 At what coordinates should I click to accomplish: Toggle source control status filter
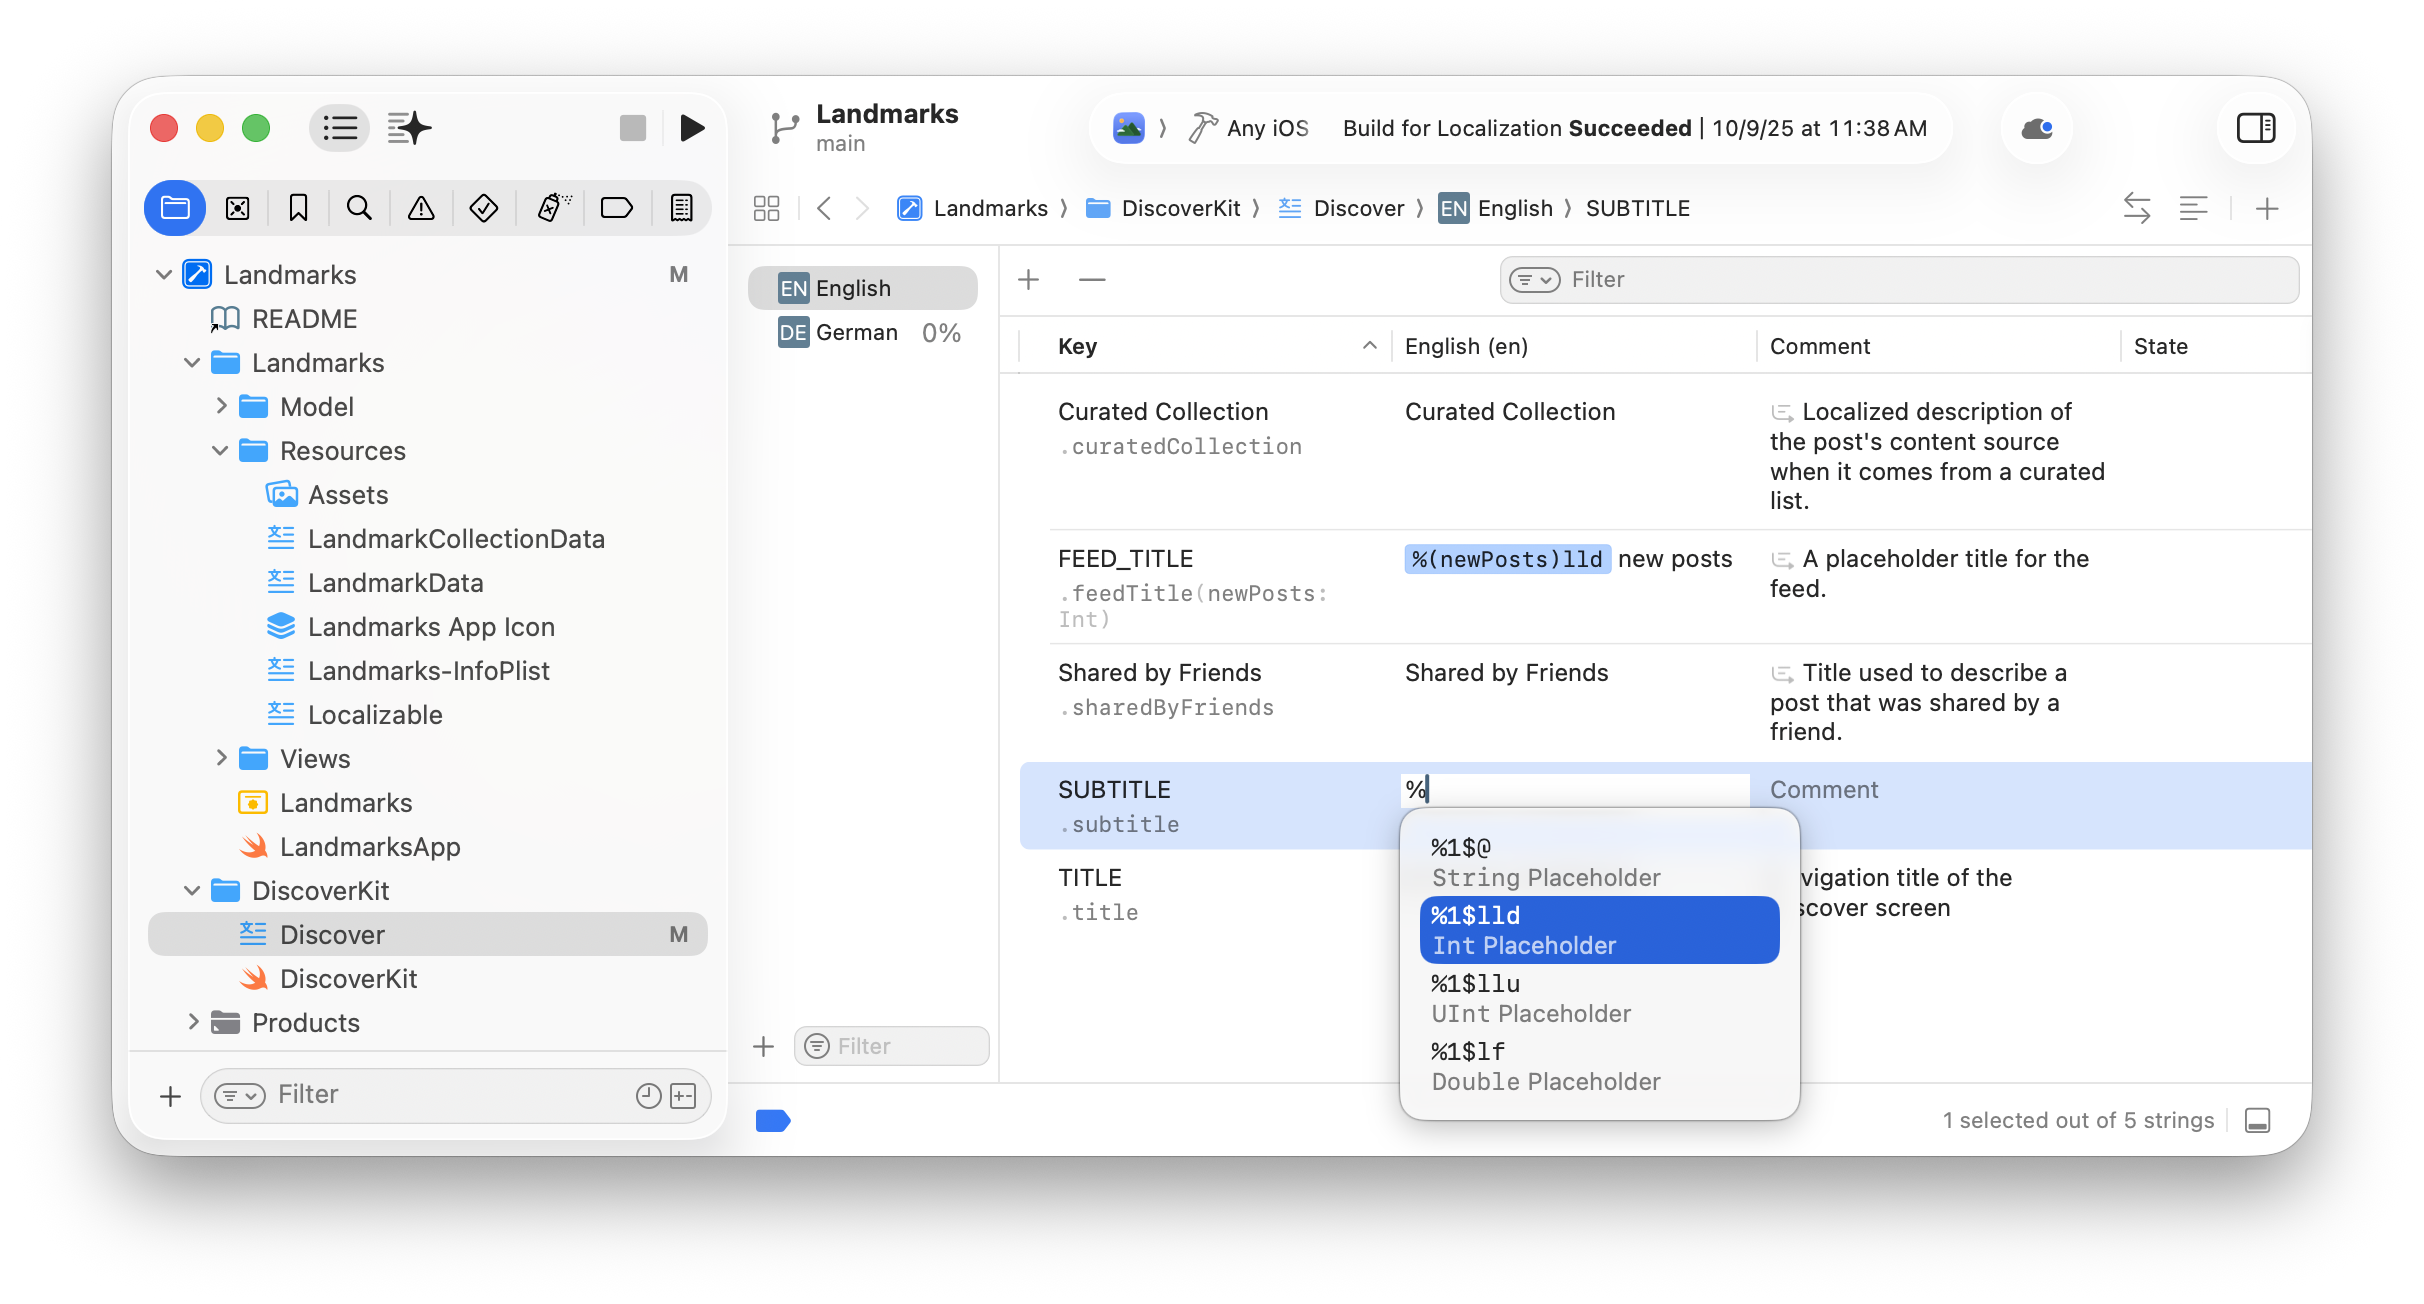pos(683,1096)
